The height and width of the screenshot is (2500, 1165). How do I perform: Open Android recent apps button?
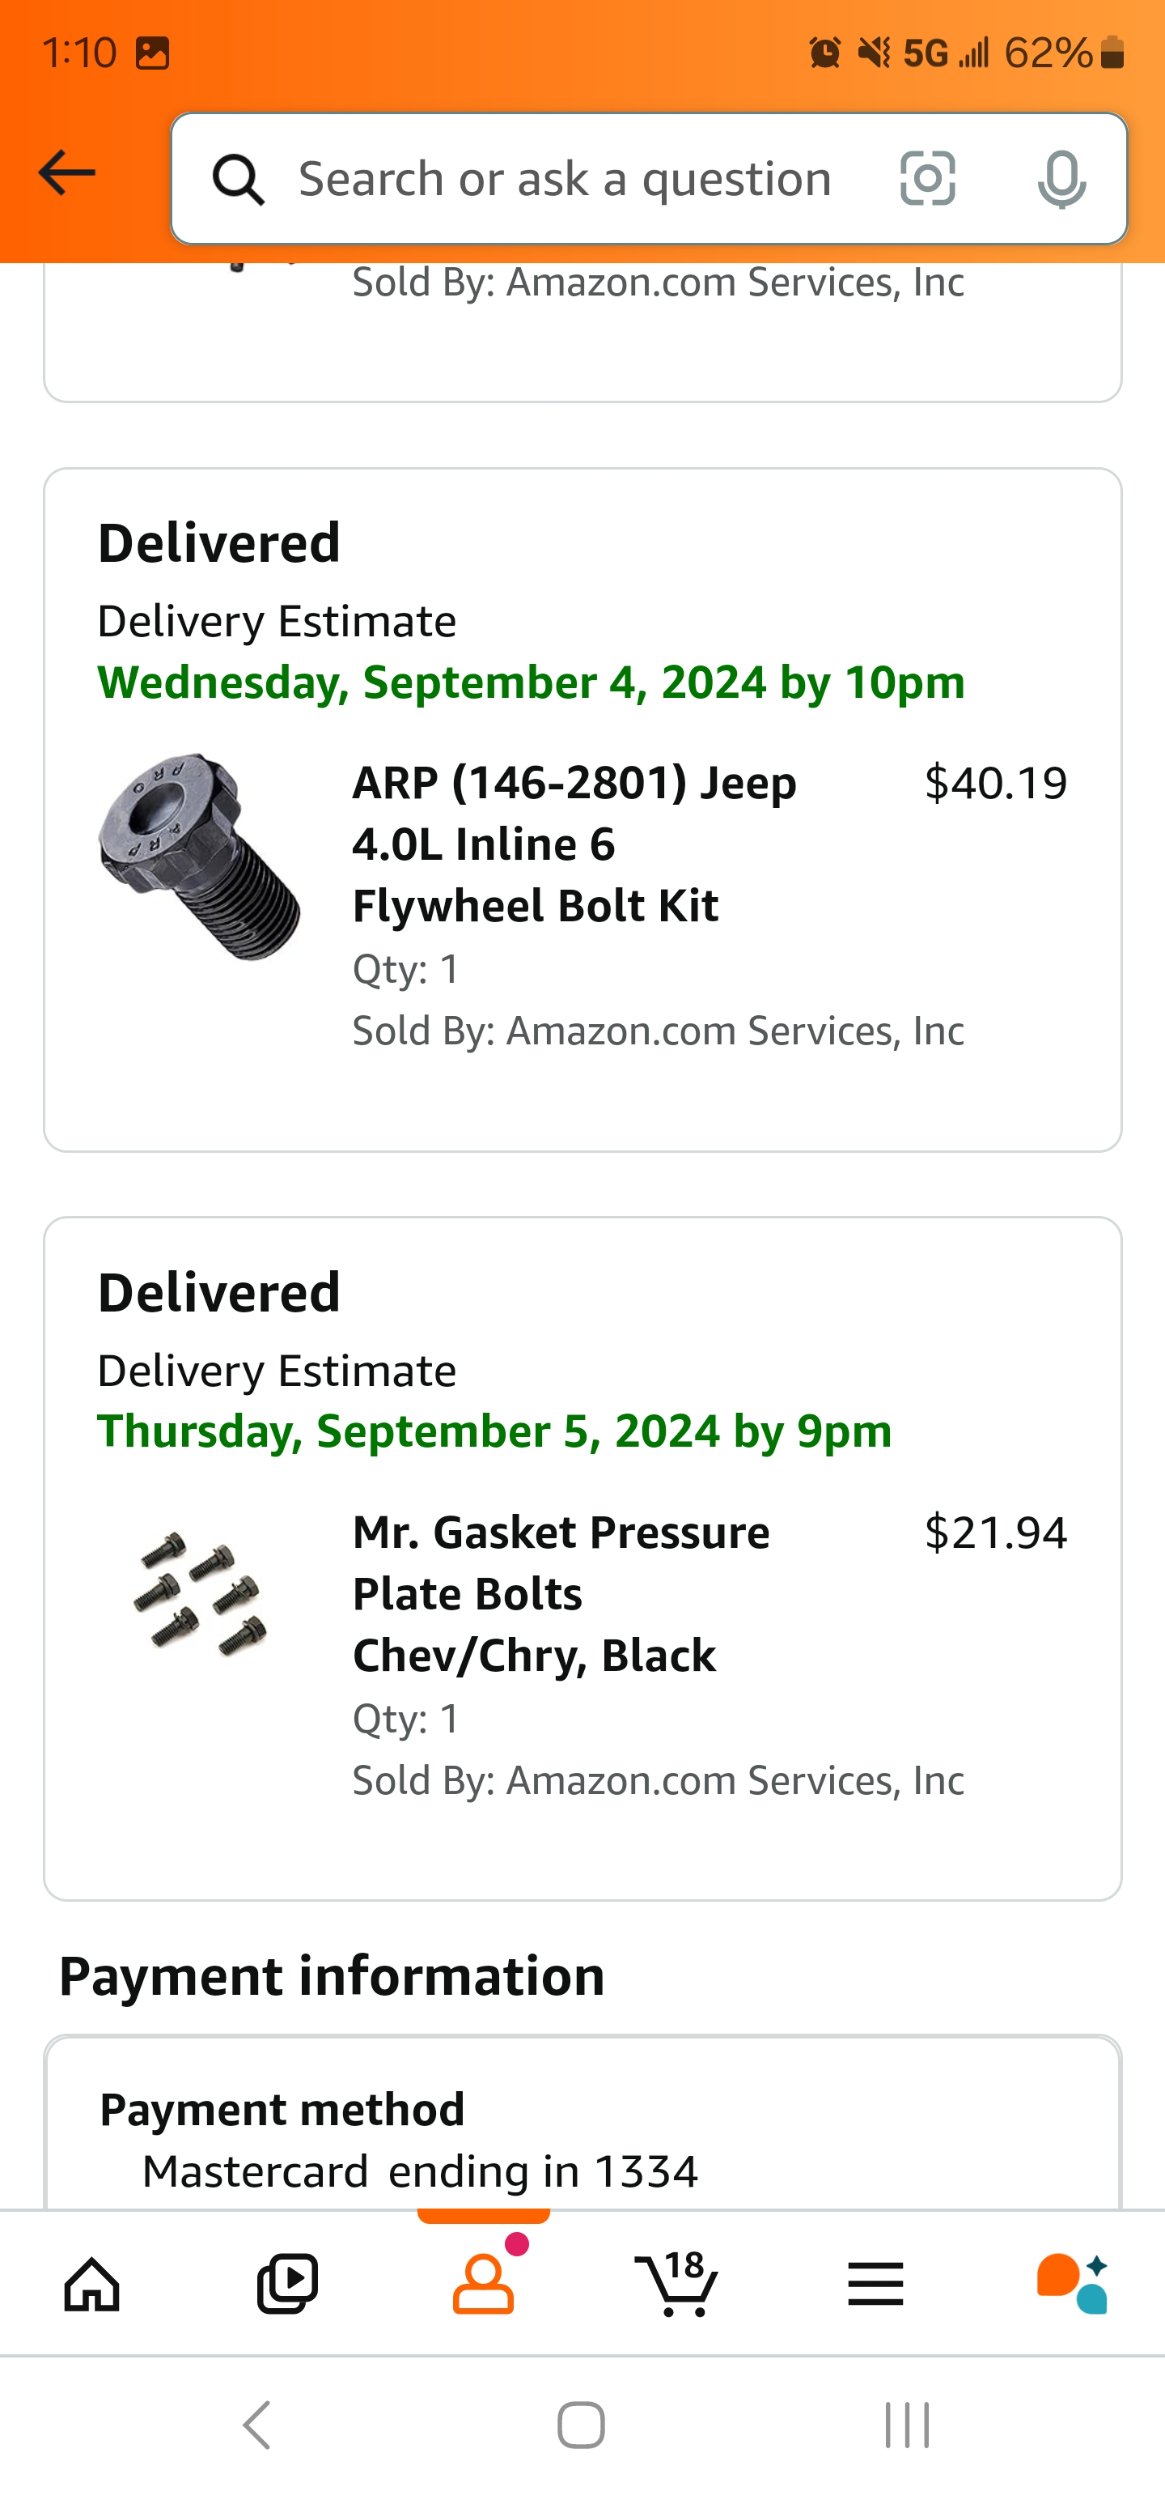click(x=907, y=2425)
